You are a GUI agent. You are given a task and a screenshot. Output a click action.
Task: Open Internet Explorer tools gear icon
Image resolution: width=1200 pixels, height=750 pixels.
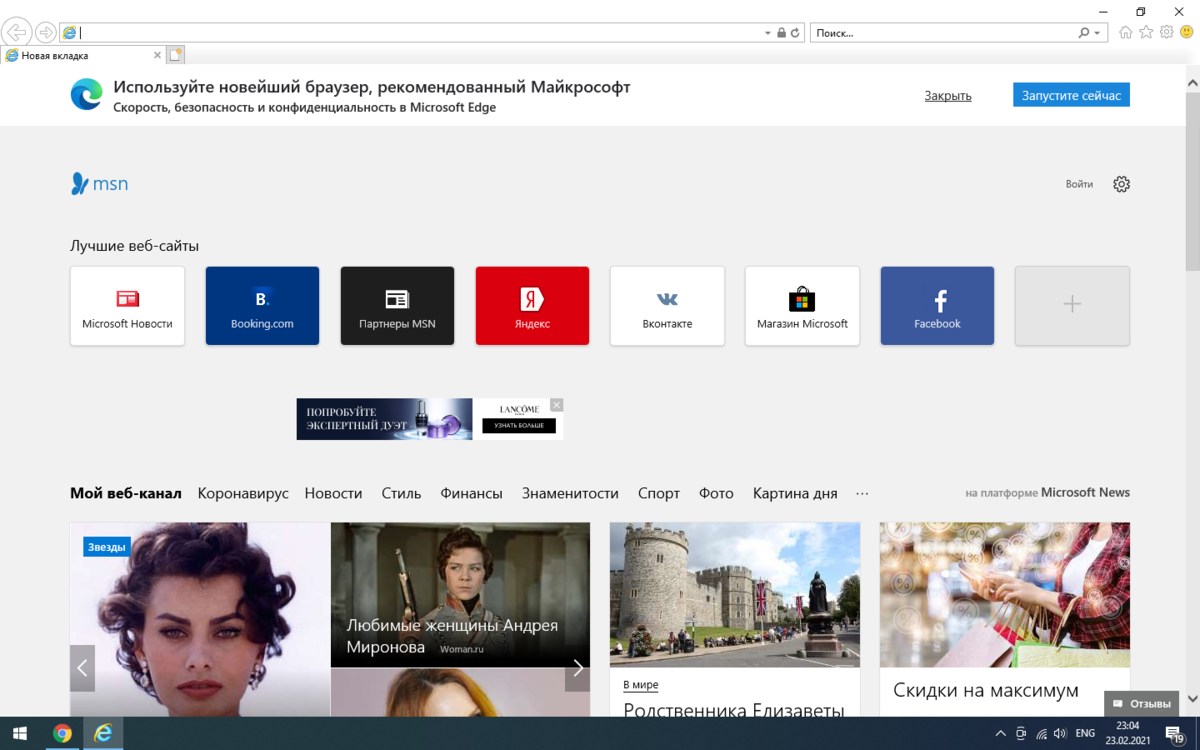point(1166,32)
